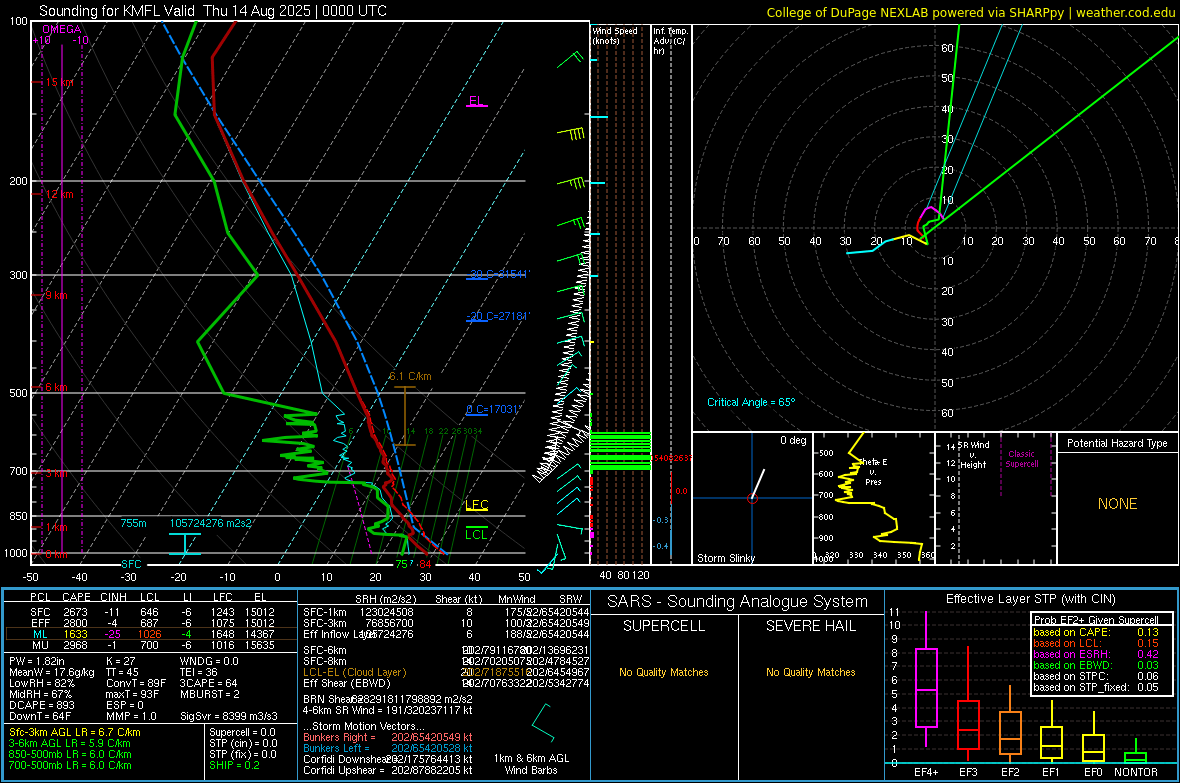Click No Quality Matches under SUPERCELL

tap(664, 672)
